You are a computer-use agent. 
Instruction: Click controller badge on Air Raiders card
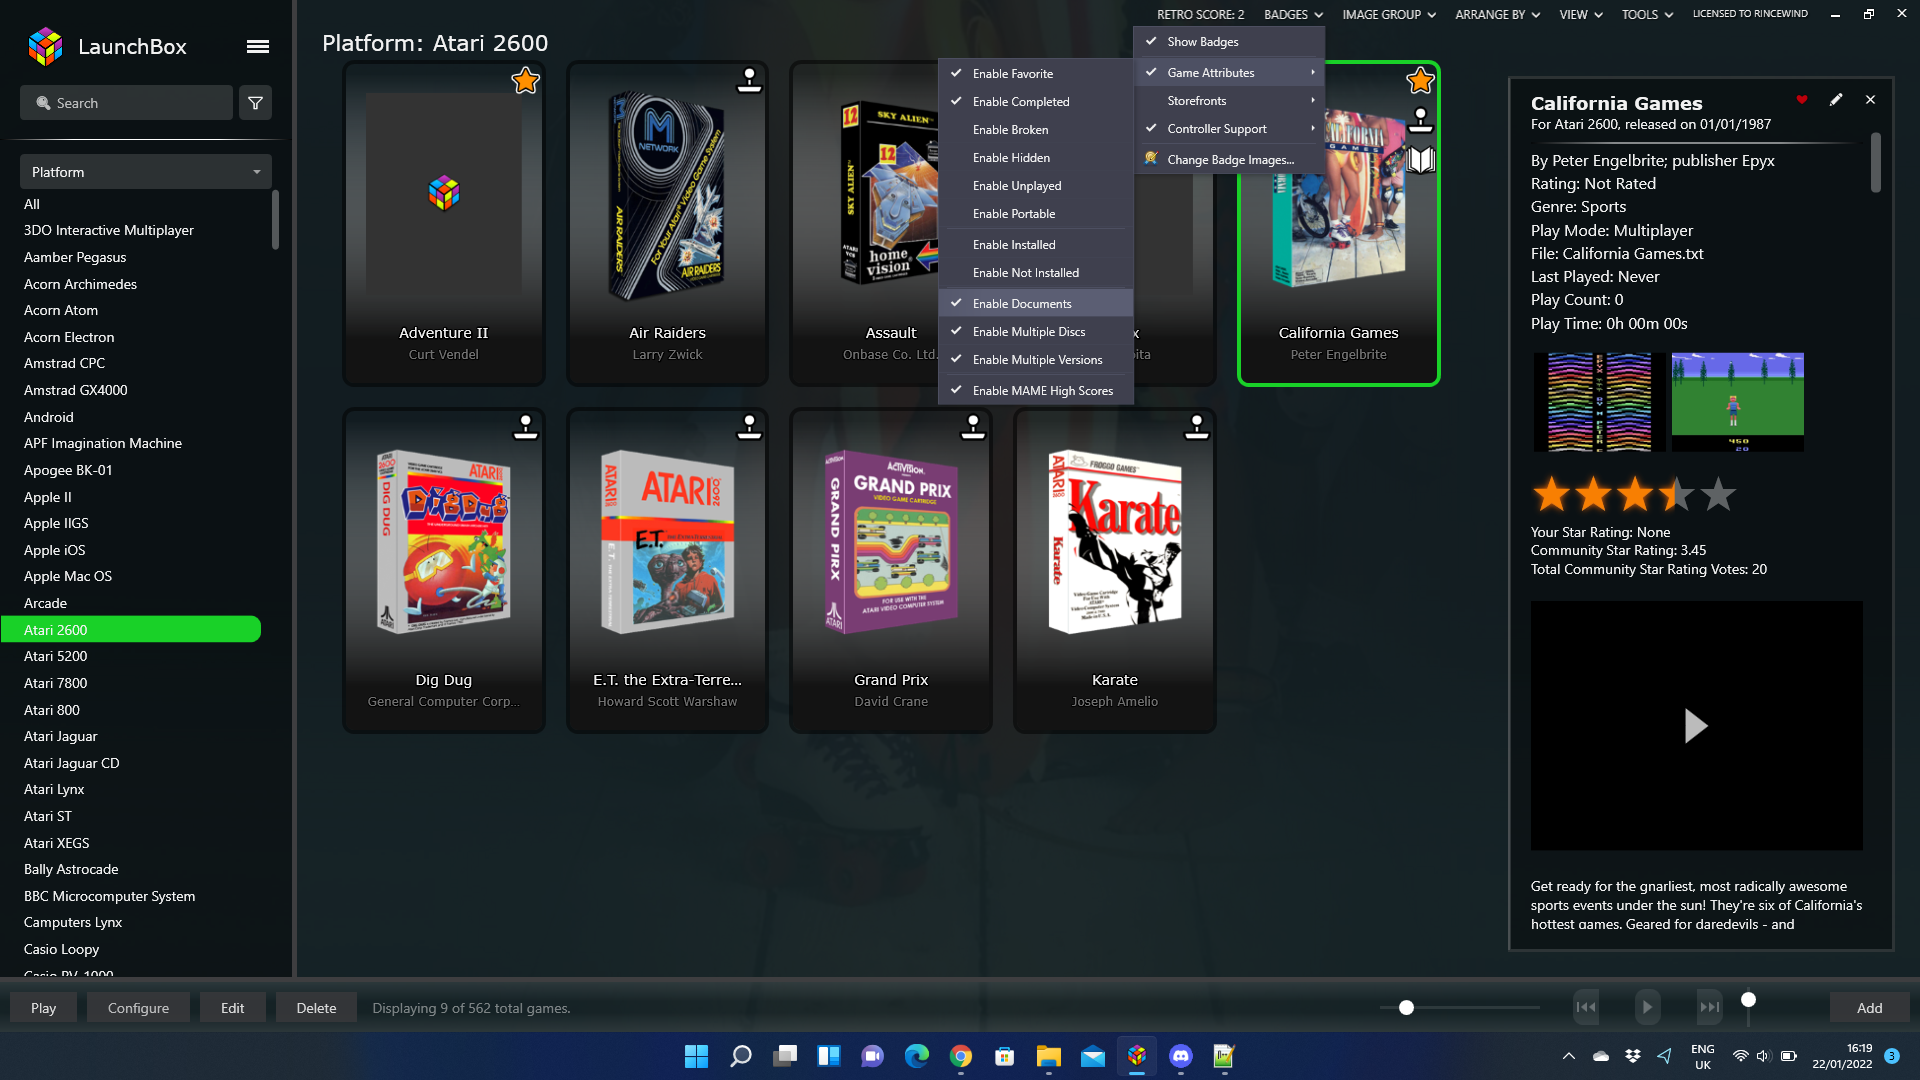click(749, 80)
